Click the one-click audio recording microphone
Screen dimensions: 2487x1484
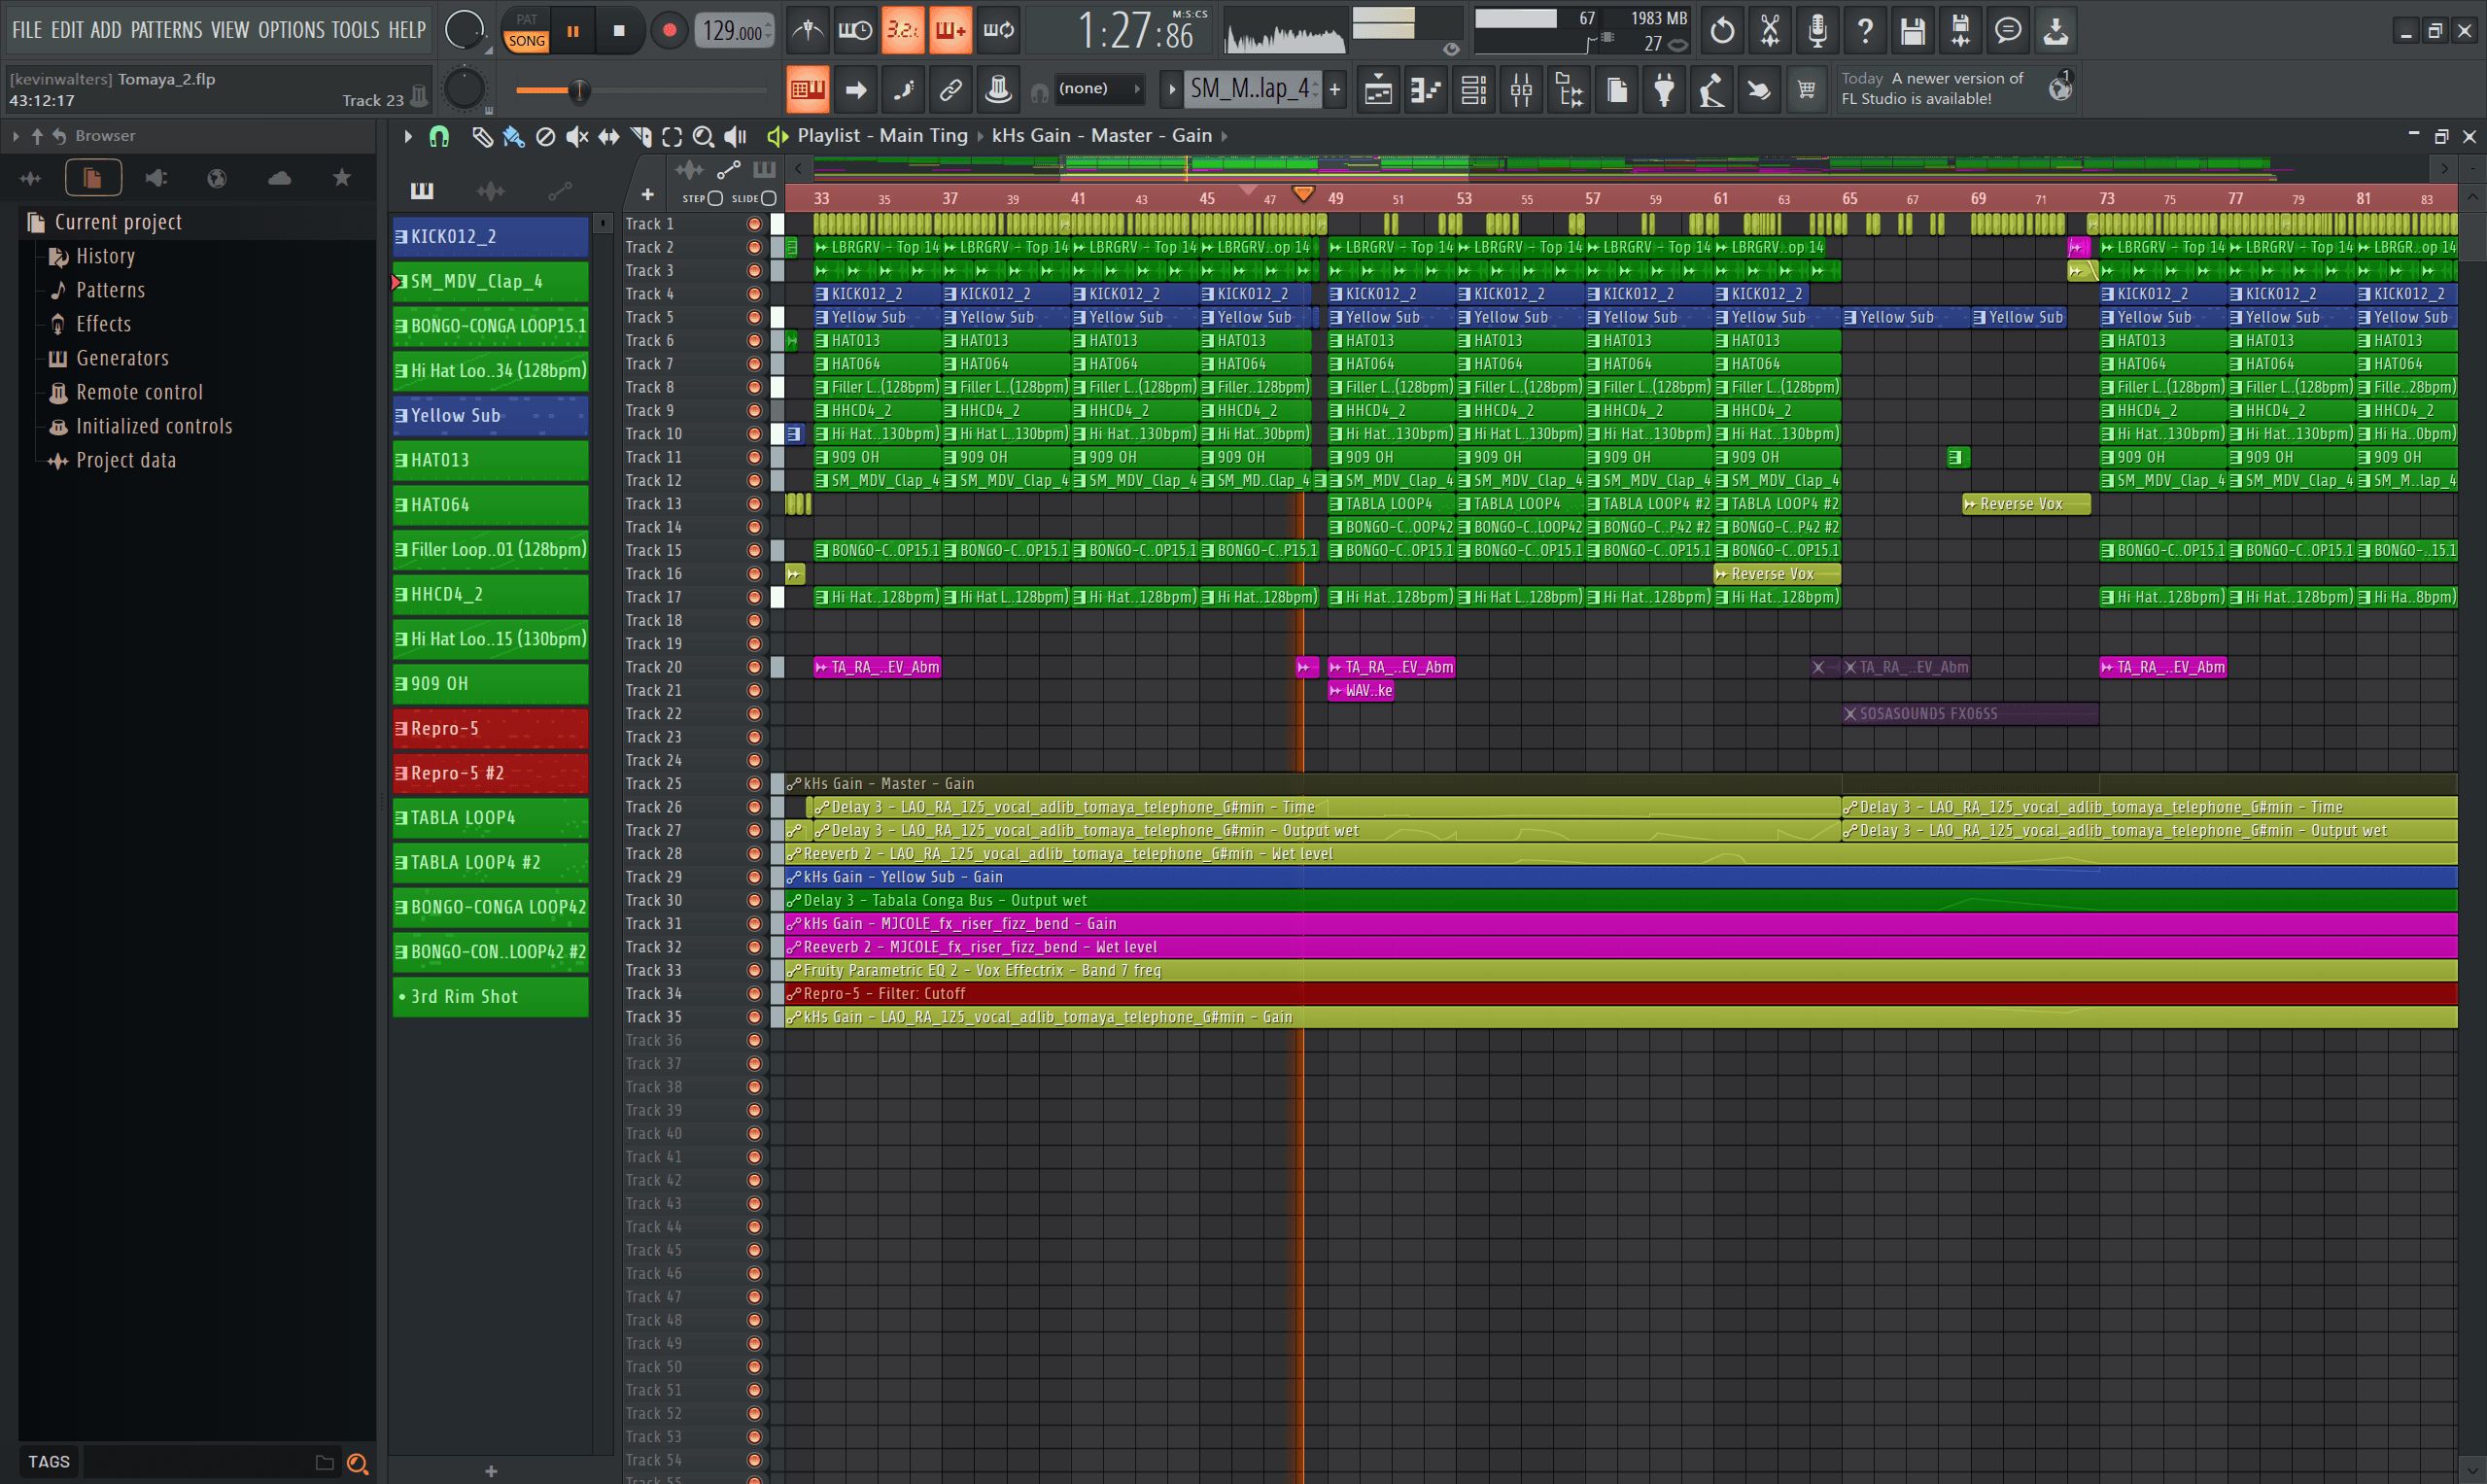point(1818,30)
